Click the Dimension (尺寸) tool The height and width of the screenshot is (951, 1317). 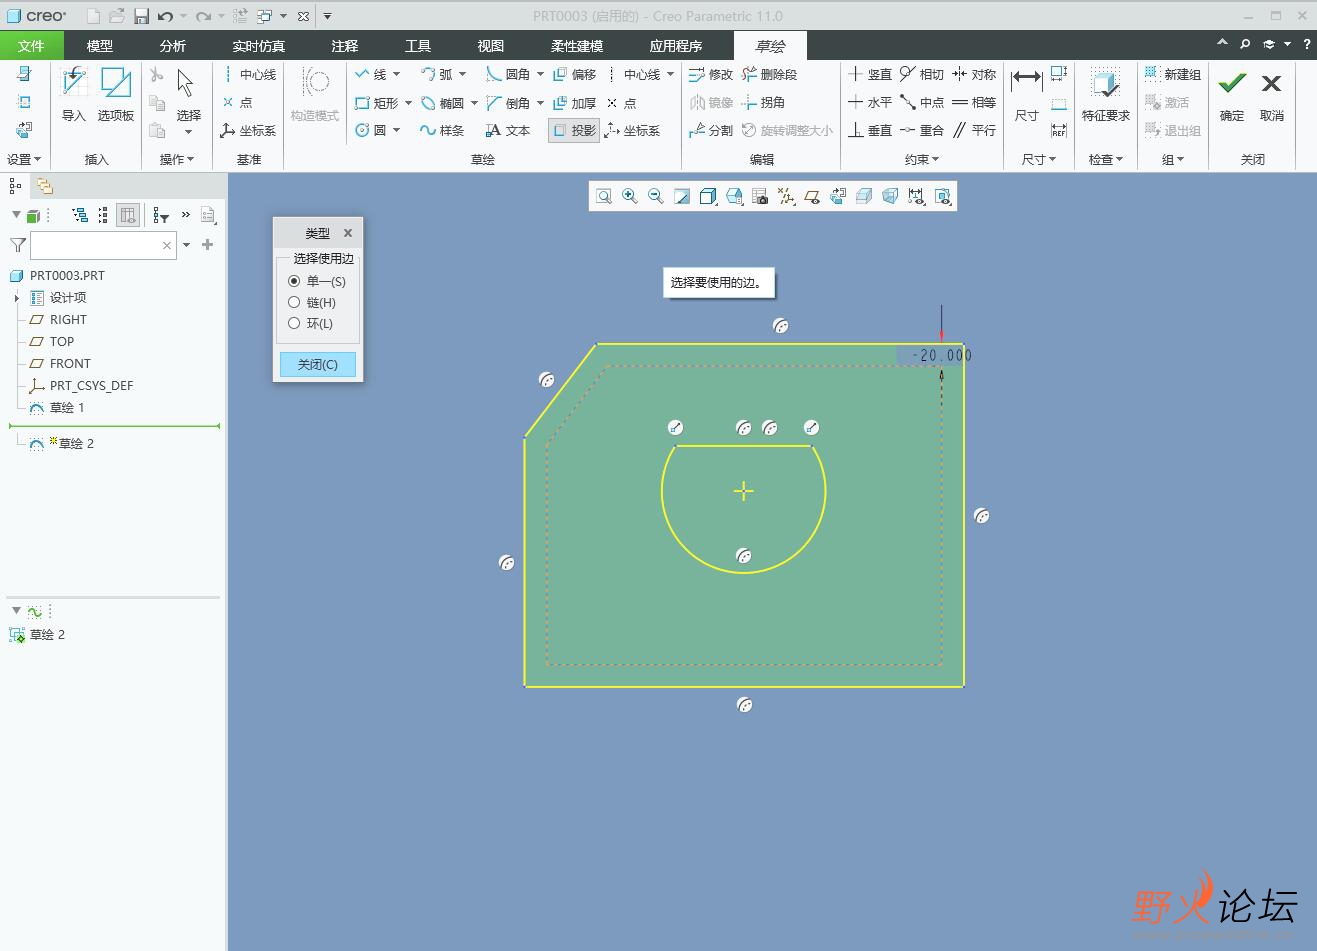tap(1026, 95)
